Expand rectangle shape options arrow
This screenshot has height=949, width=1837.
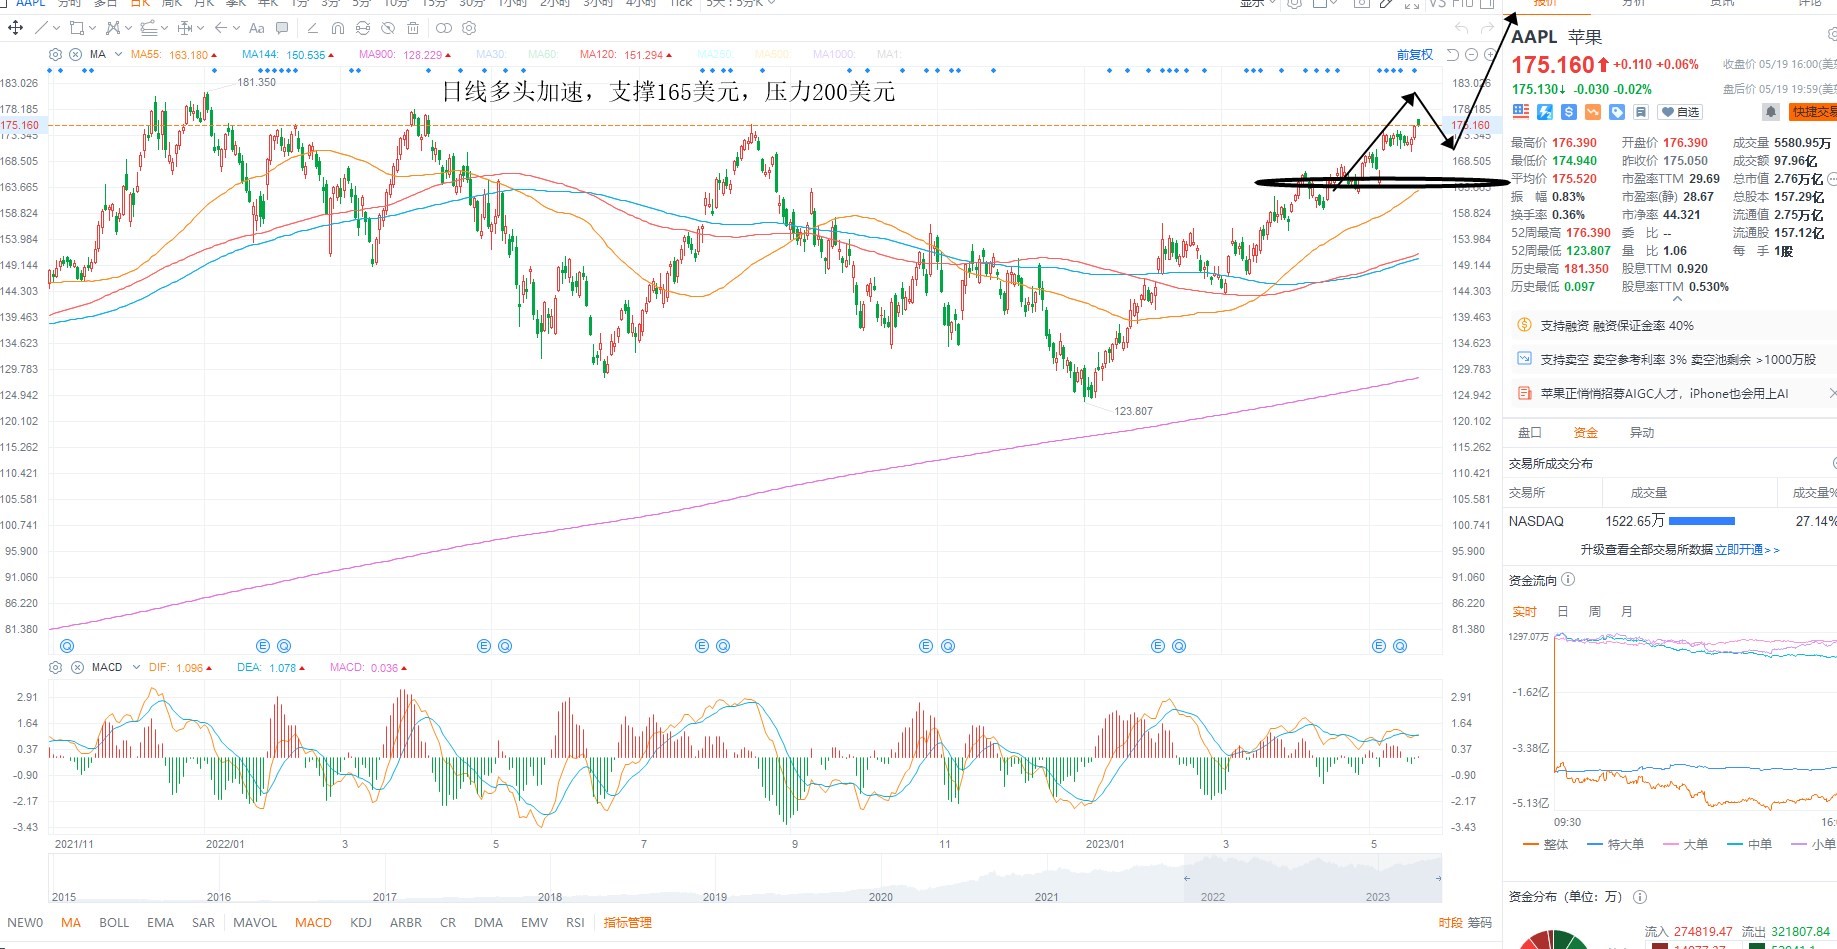coord(92,28)
